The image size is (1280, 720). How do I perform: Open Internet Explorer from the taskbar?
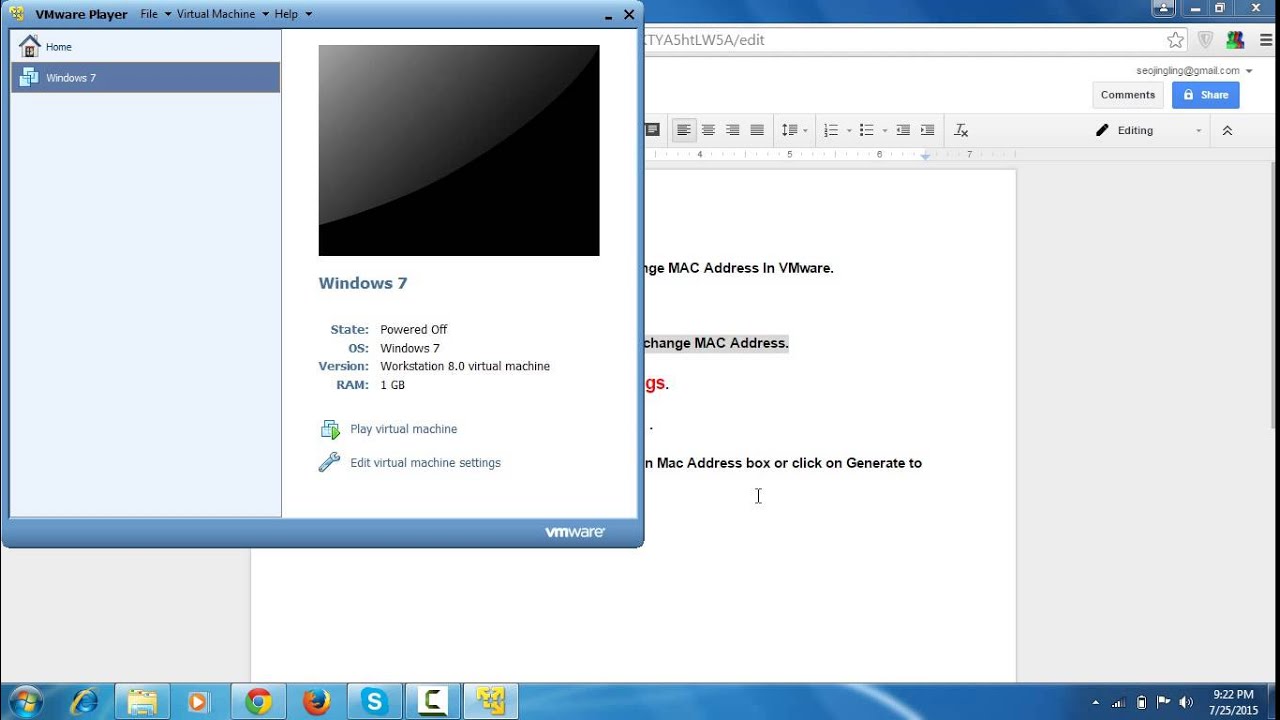[x=85, y=702]
